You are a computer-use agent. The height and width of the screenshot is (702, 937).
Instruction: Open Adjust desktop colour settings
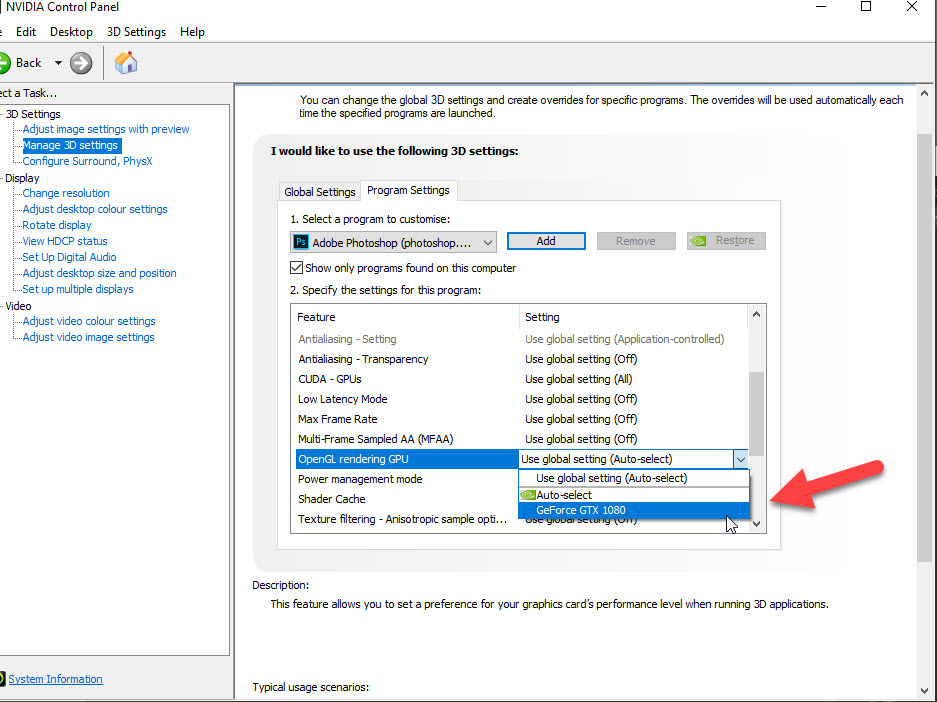tap(94, 209)
